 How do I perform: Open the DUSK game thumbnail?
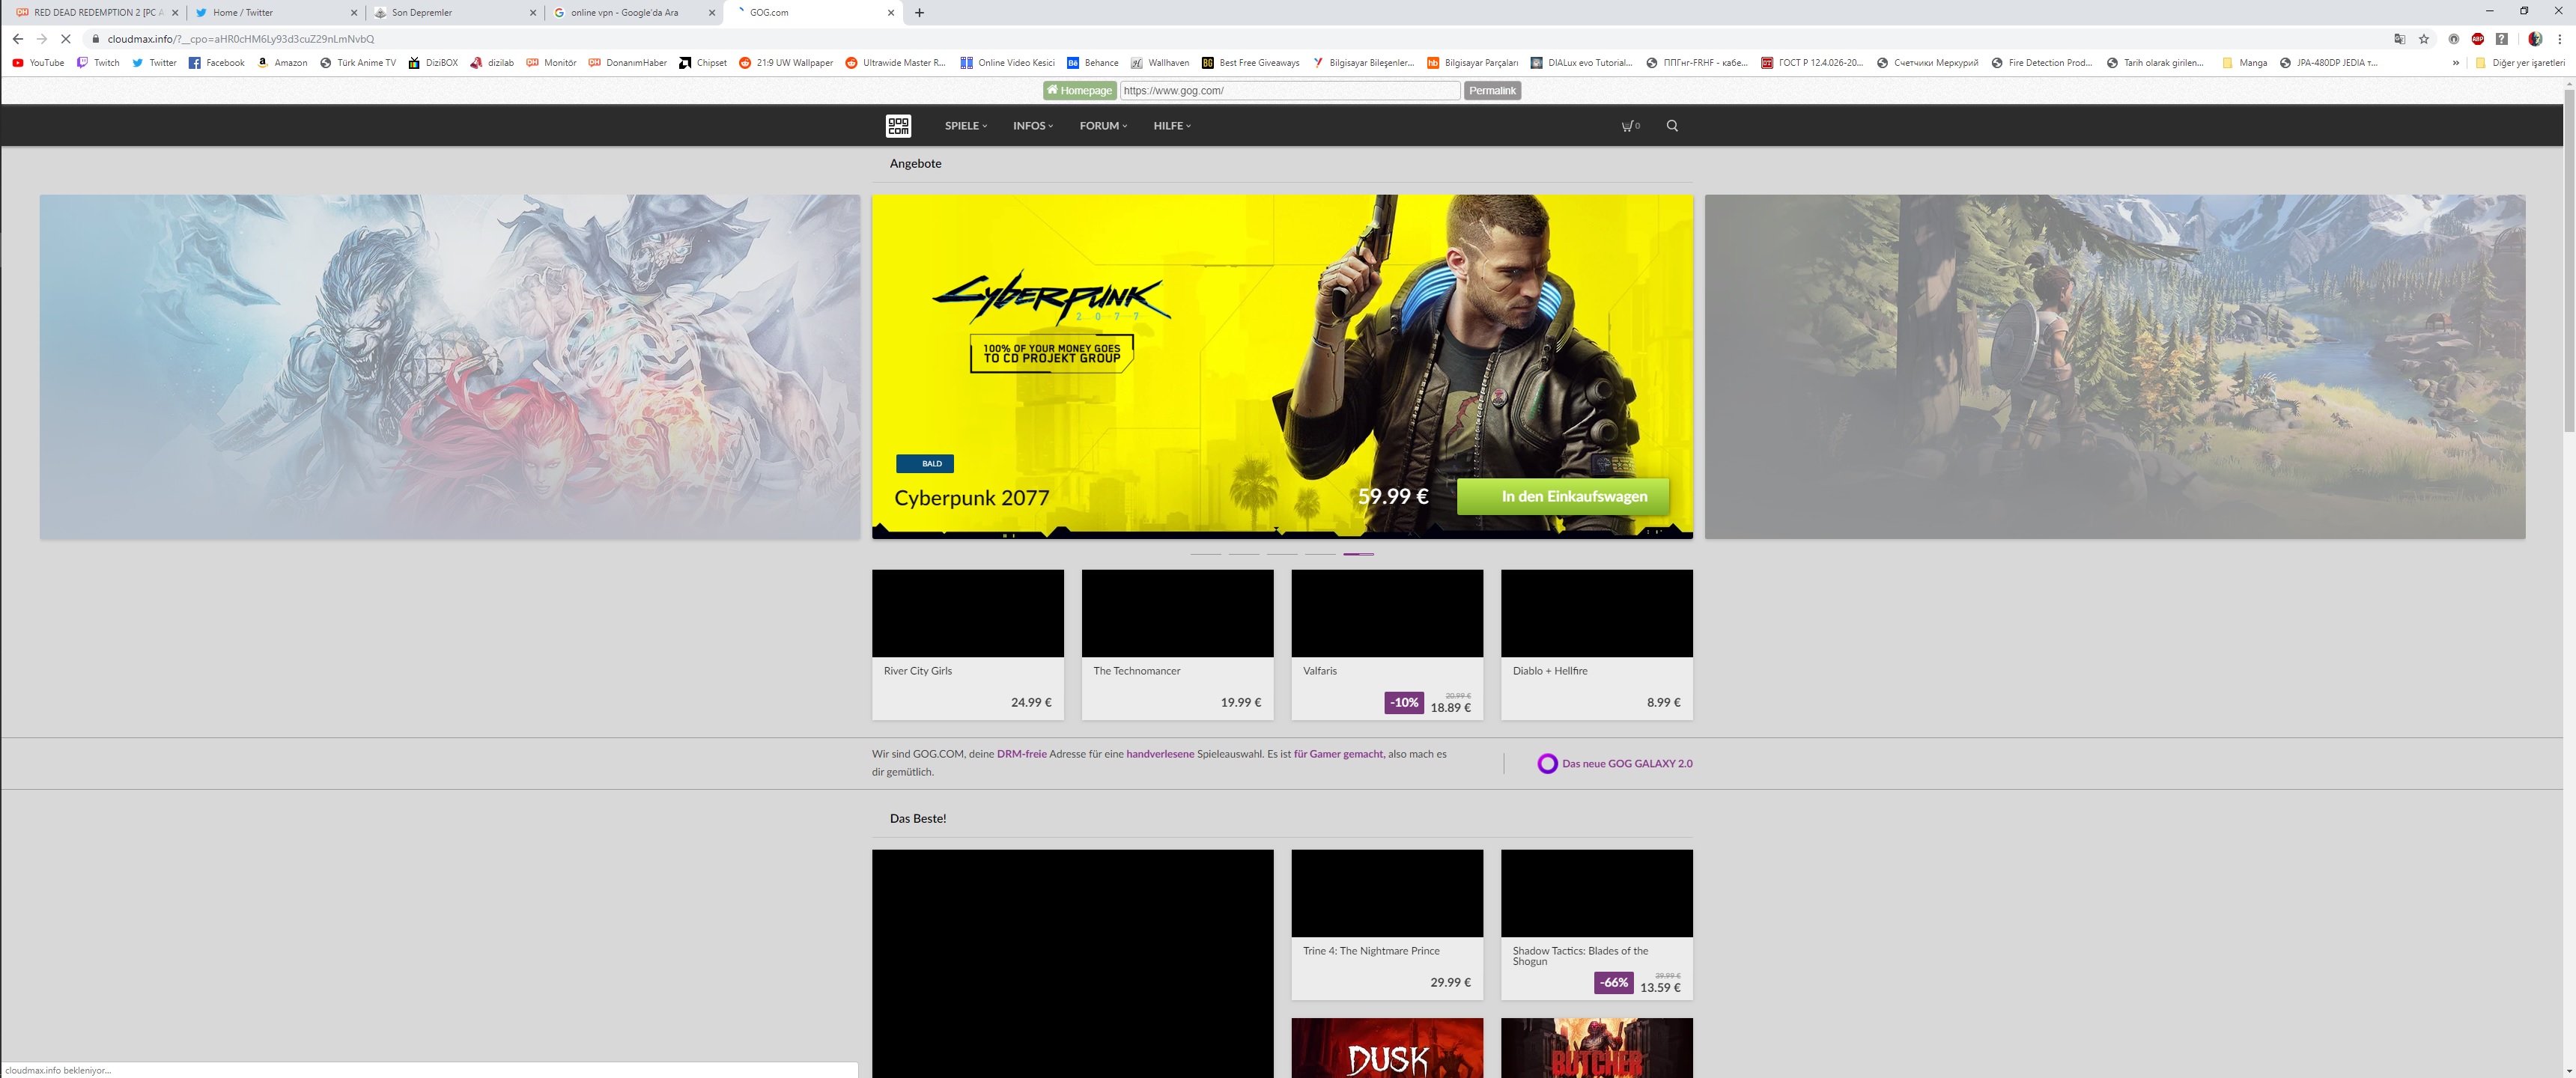(x=1387, y=1048)
